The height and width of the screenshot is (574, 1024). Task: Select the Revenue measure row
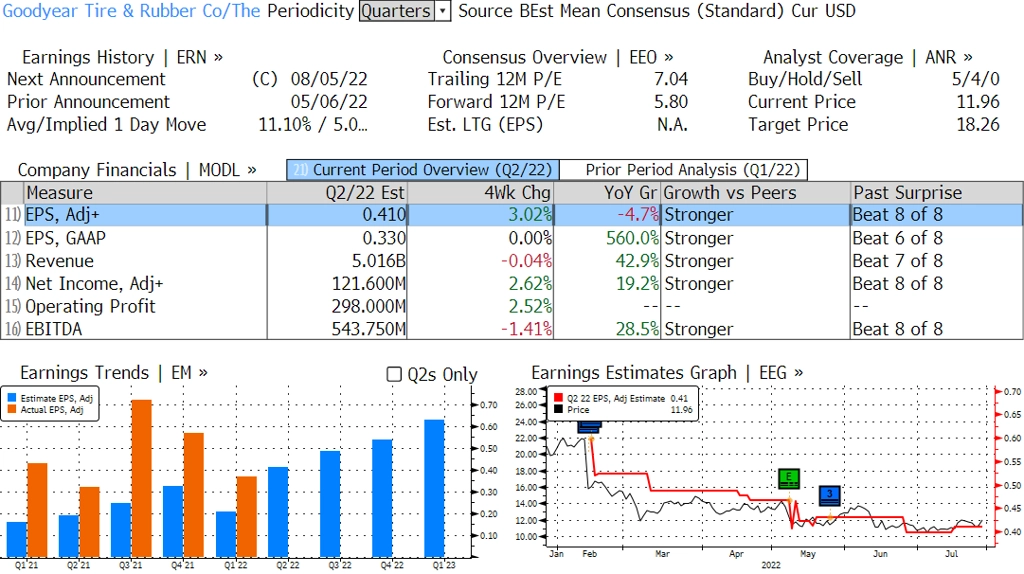[512, 261]
